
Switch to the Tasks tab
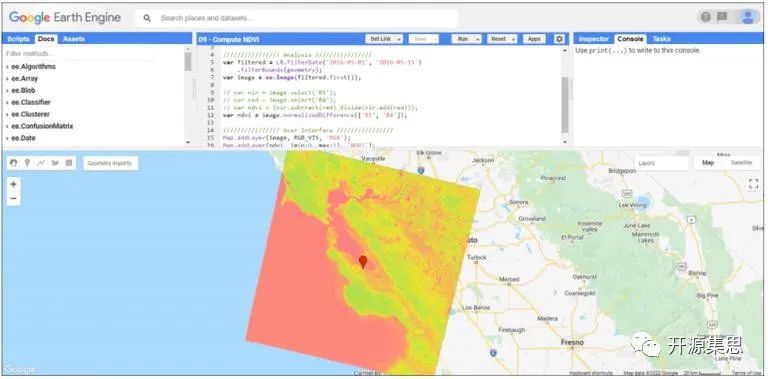[x=661, y=39]
